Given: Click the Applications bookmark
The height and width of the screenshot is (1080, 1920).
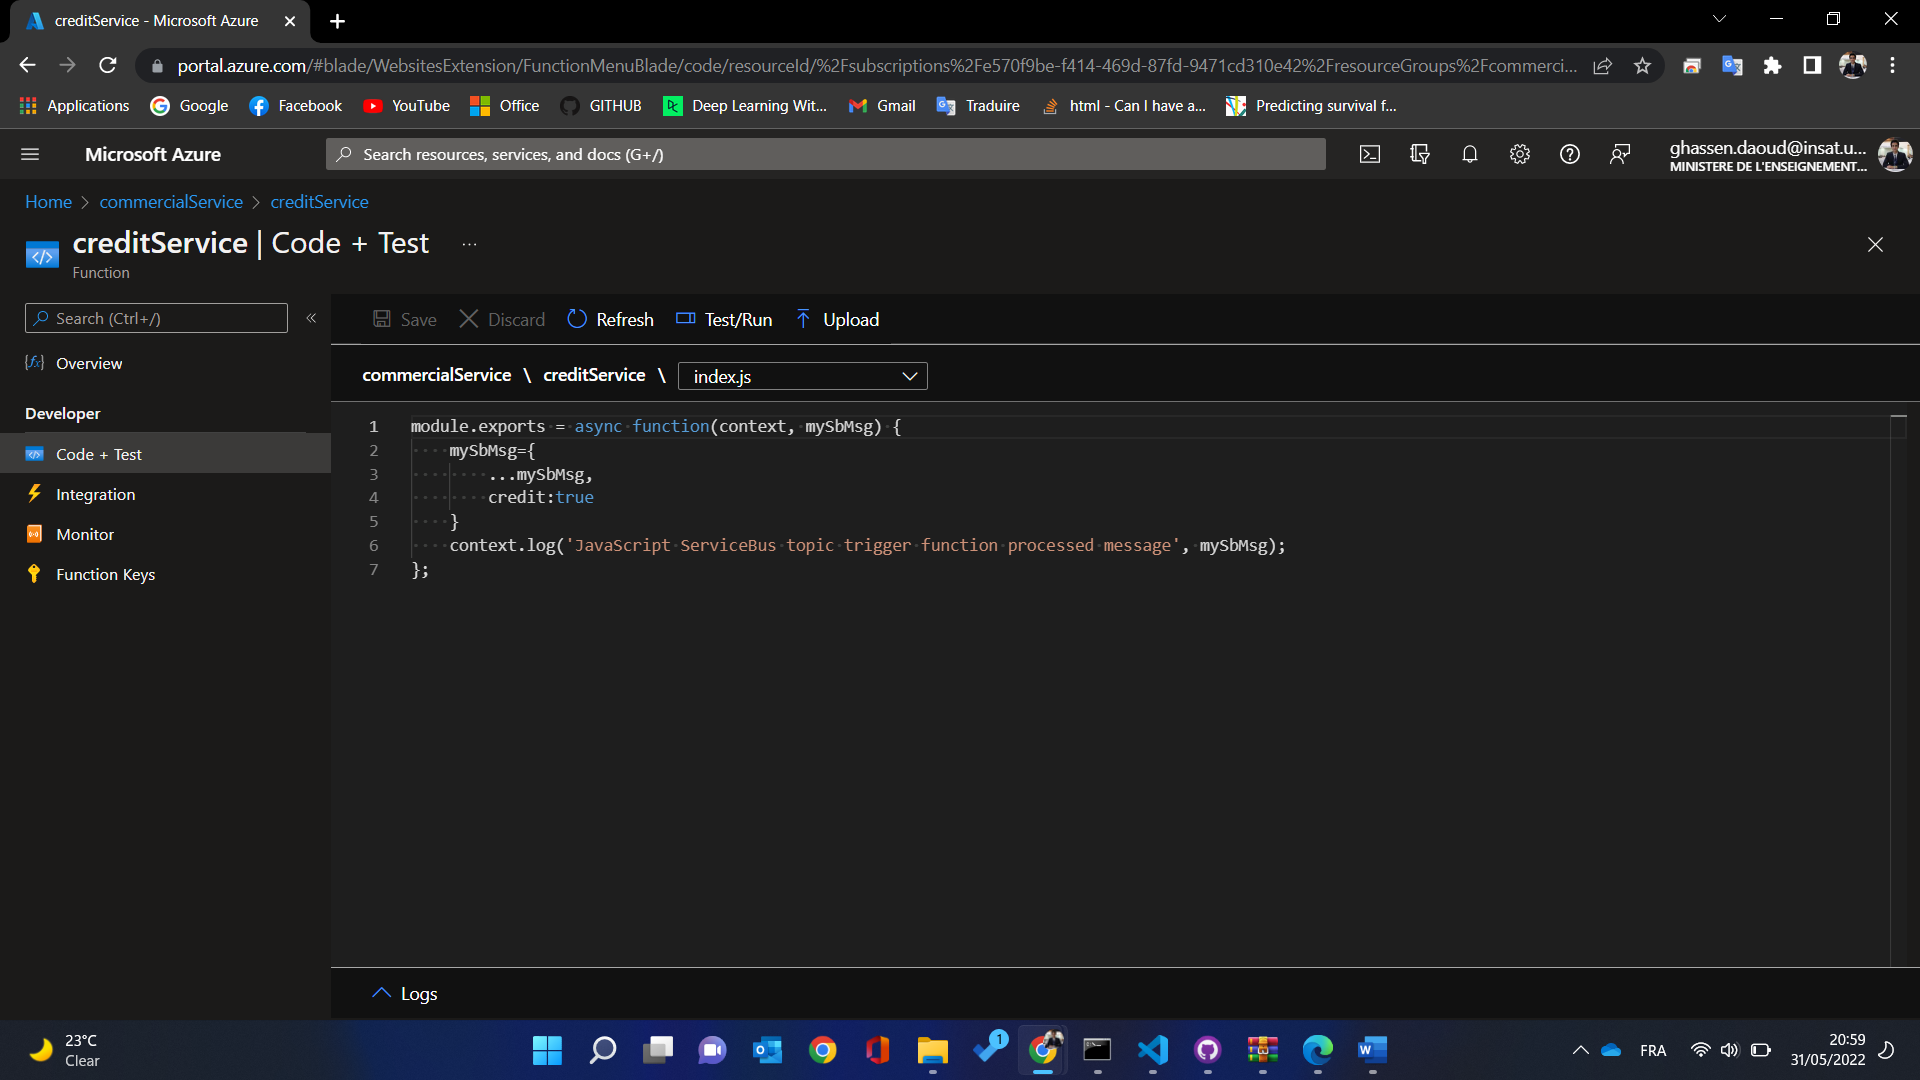Looking at the screenshot, I should (x=74, y=105).
